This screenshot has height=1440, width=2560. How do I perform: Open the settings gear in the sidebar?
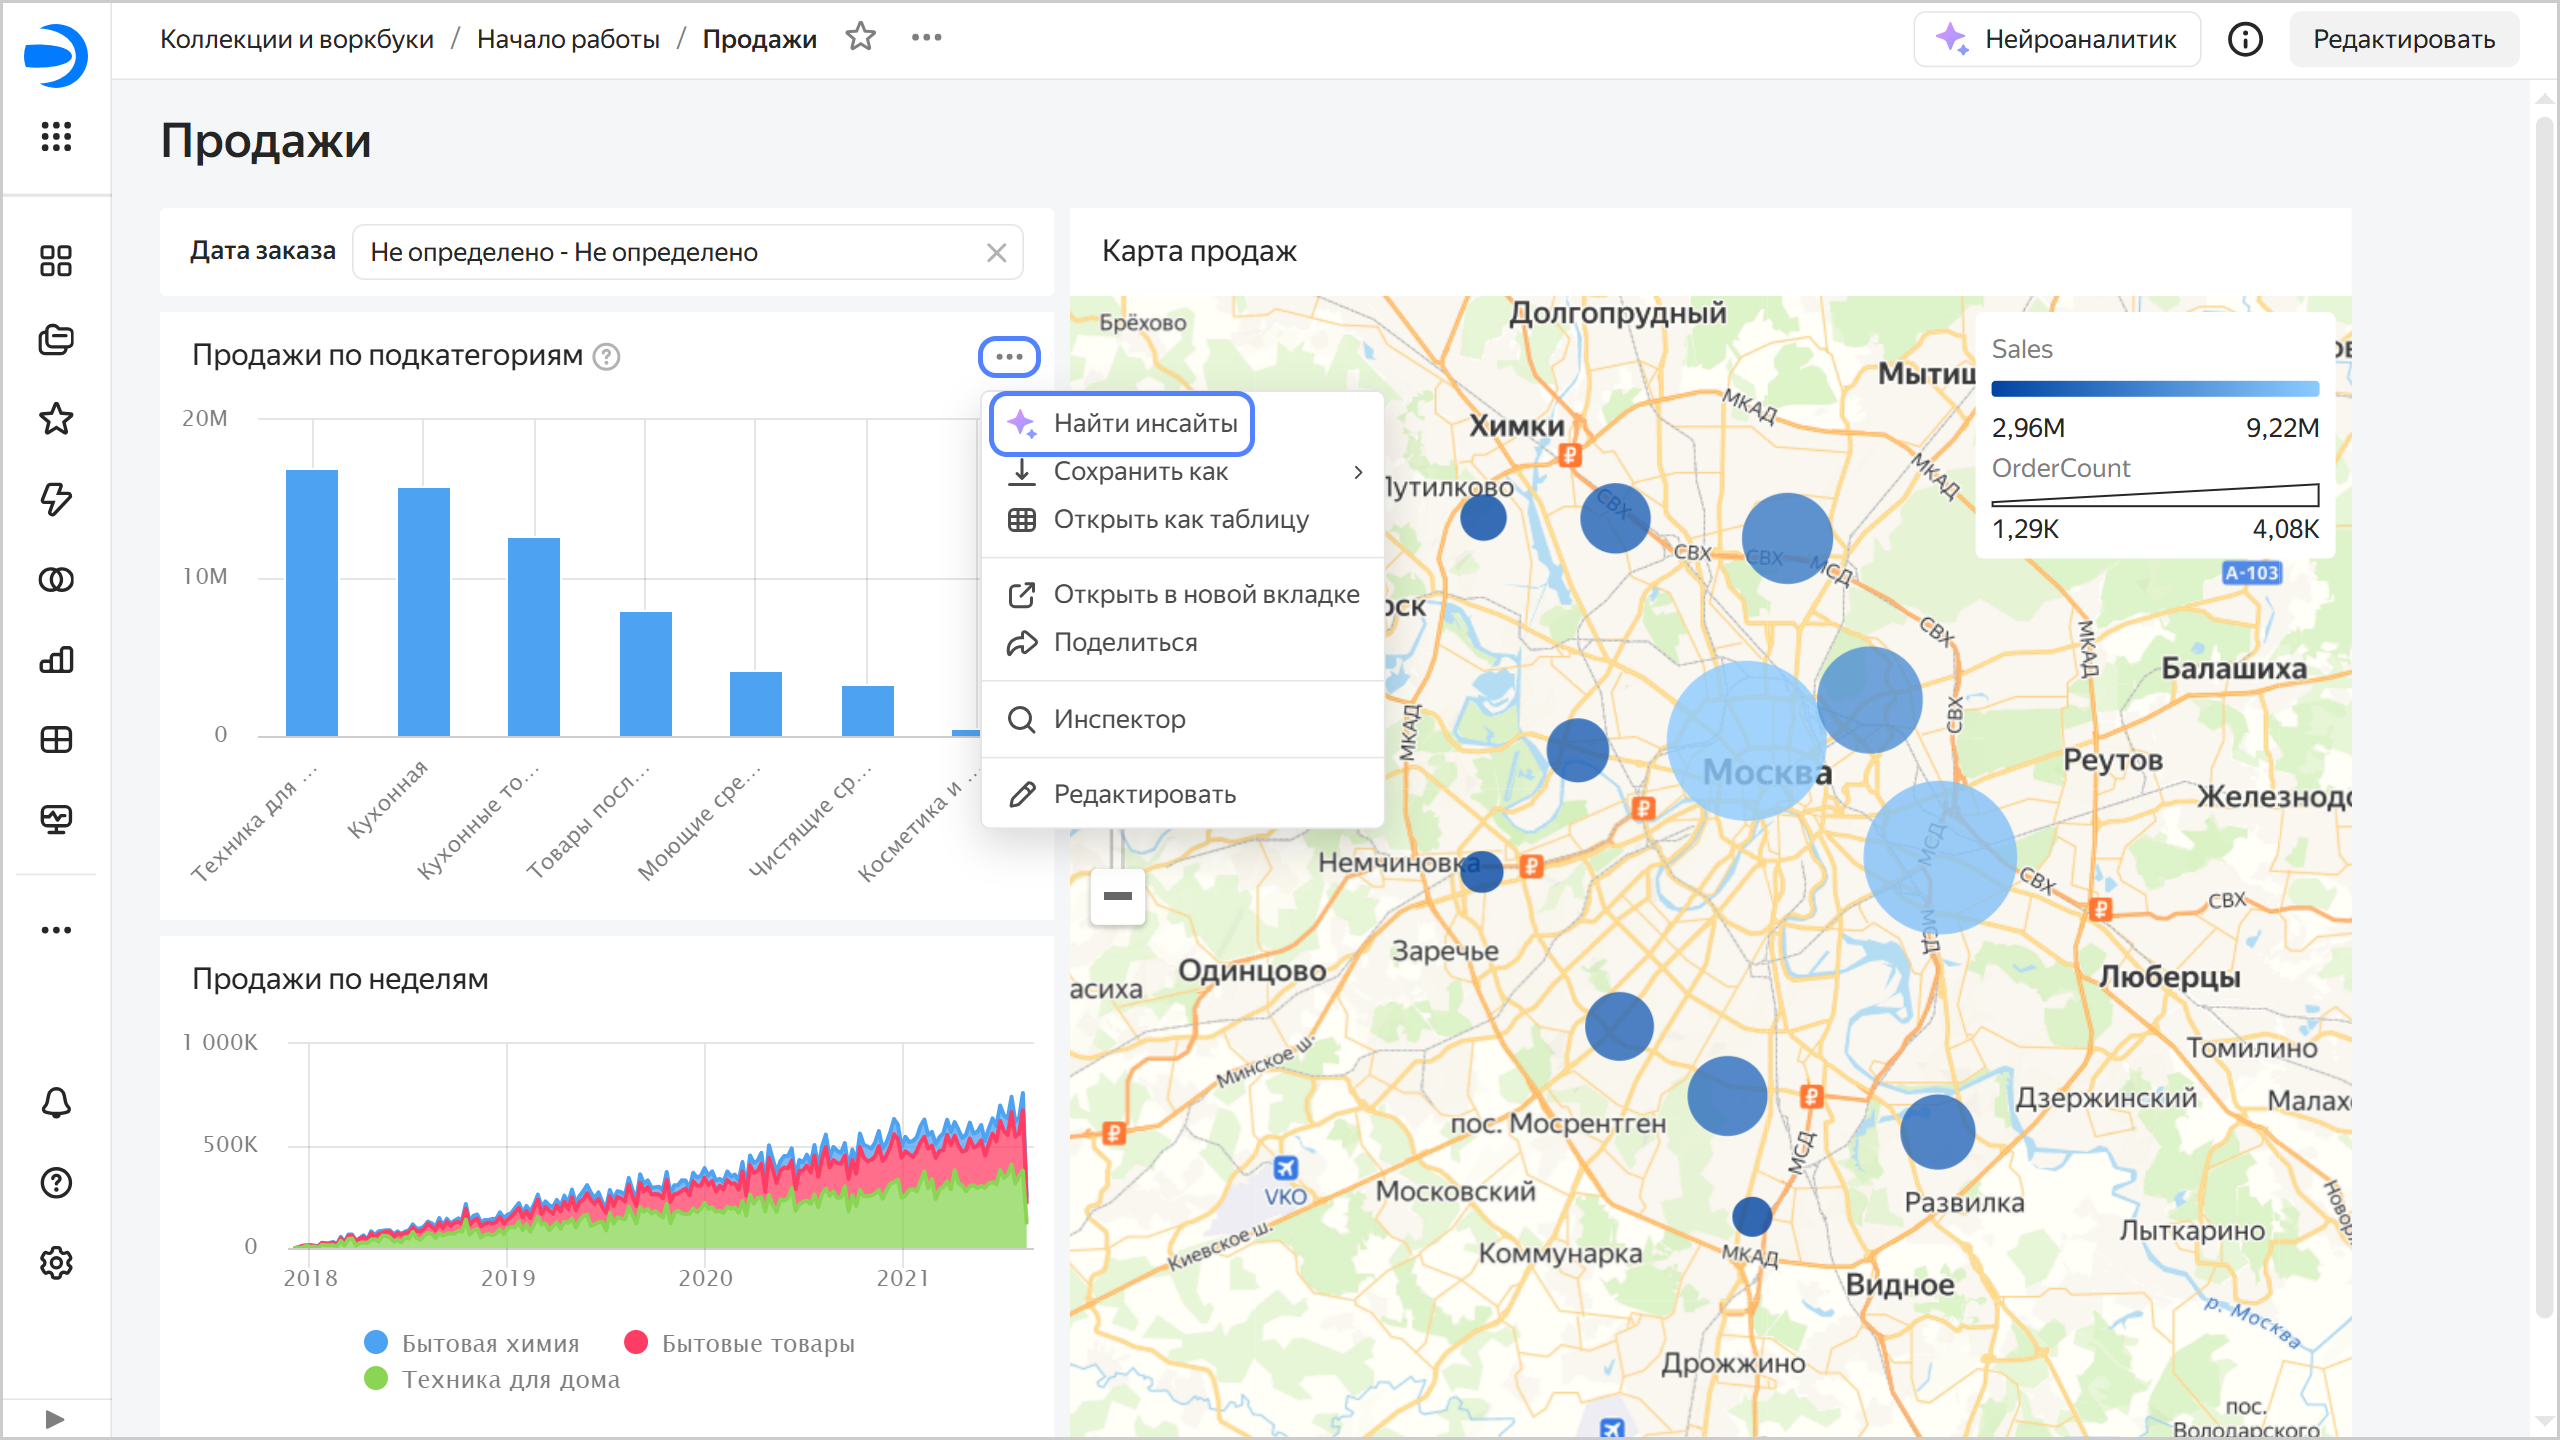(x=56, y=1263)
